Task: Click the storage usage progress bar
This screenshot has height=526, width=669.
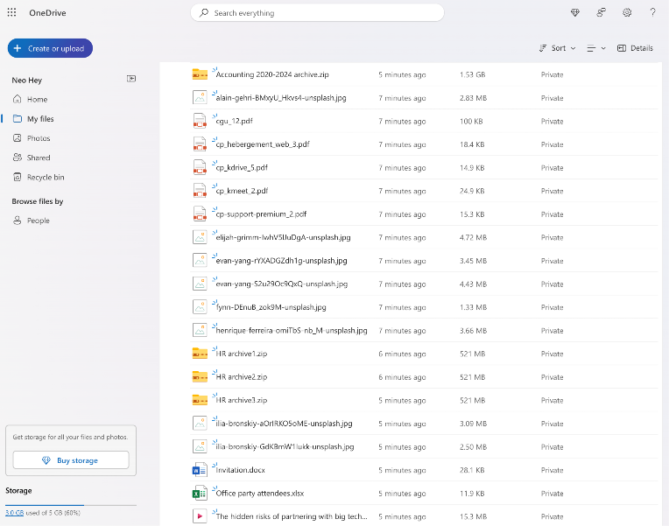Action: (71, 505)
